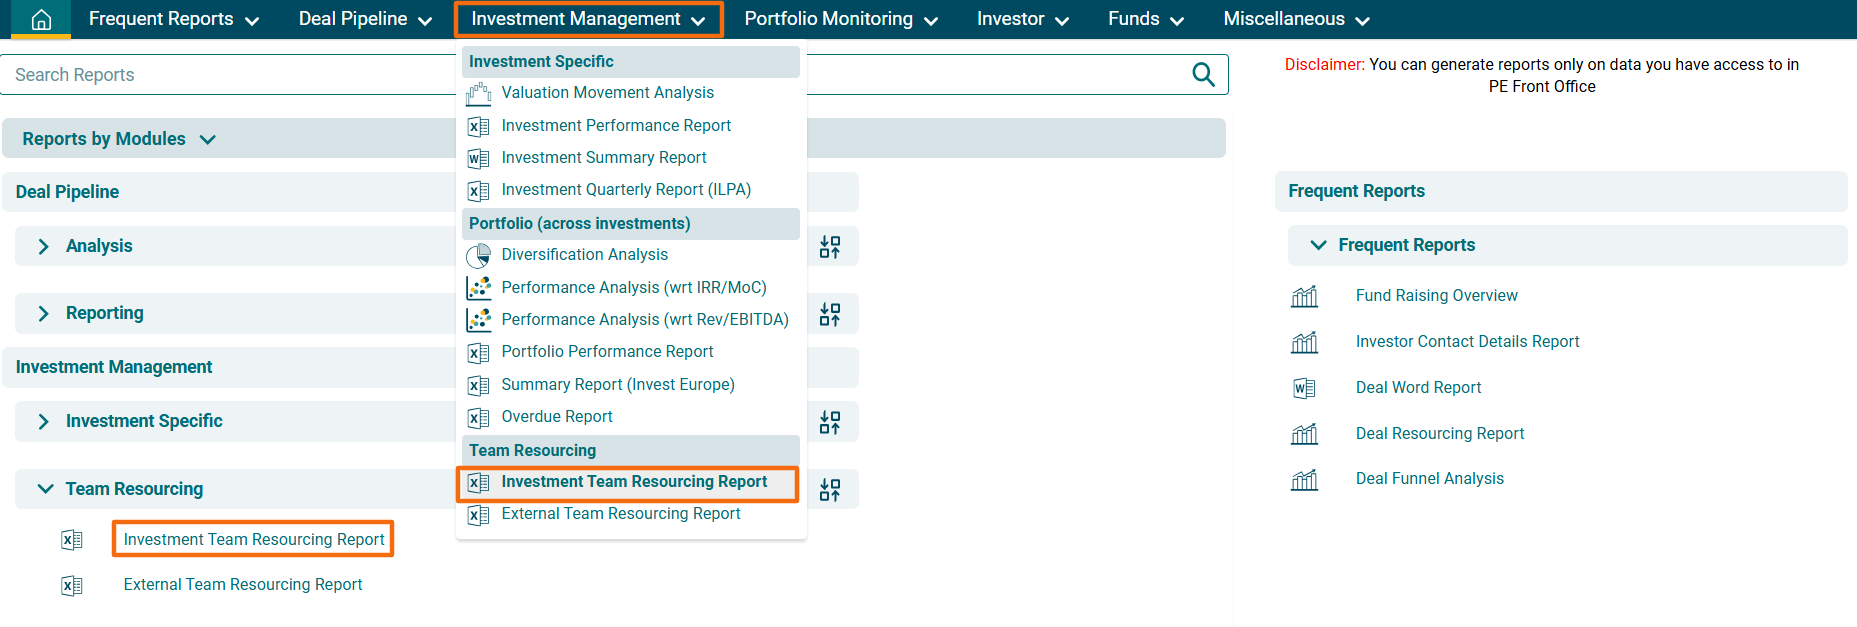Expand the Analysis section
The width and height of the screenshot is (1857, 627).
[43, 246]
